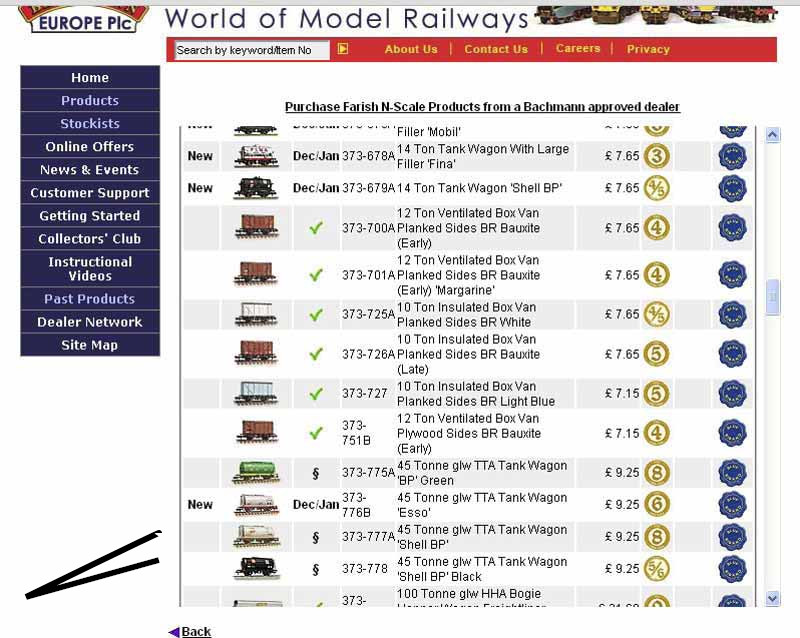The height and width of the screenshot is (638, 800).
Task: Click era 8 badge for 373-777A Shell BP tank
Action: coord(656,537)
